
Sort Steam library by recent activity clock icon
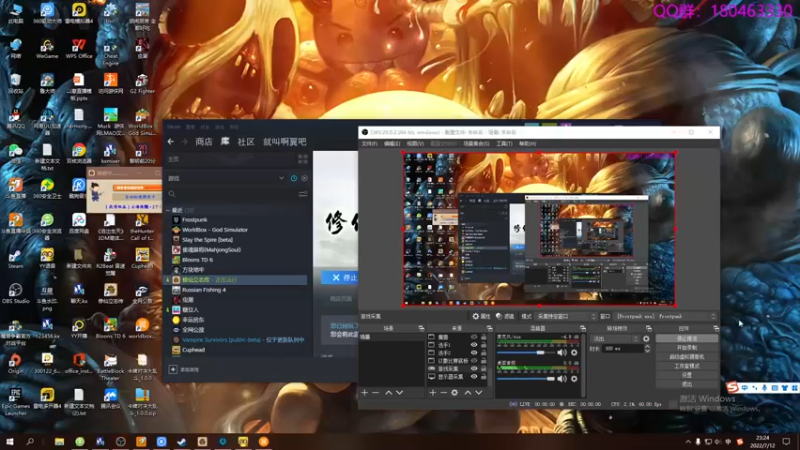(x=294, y=179)
